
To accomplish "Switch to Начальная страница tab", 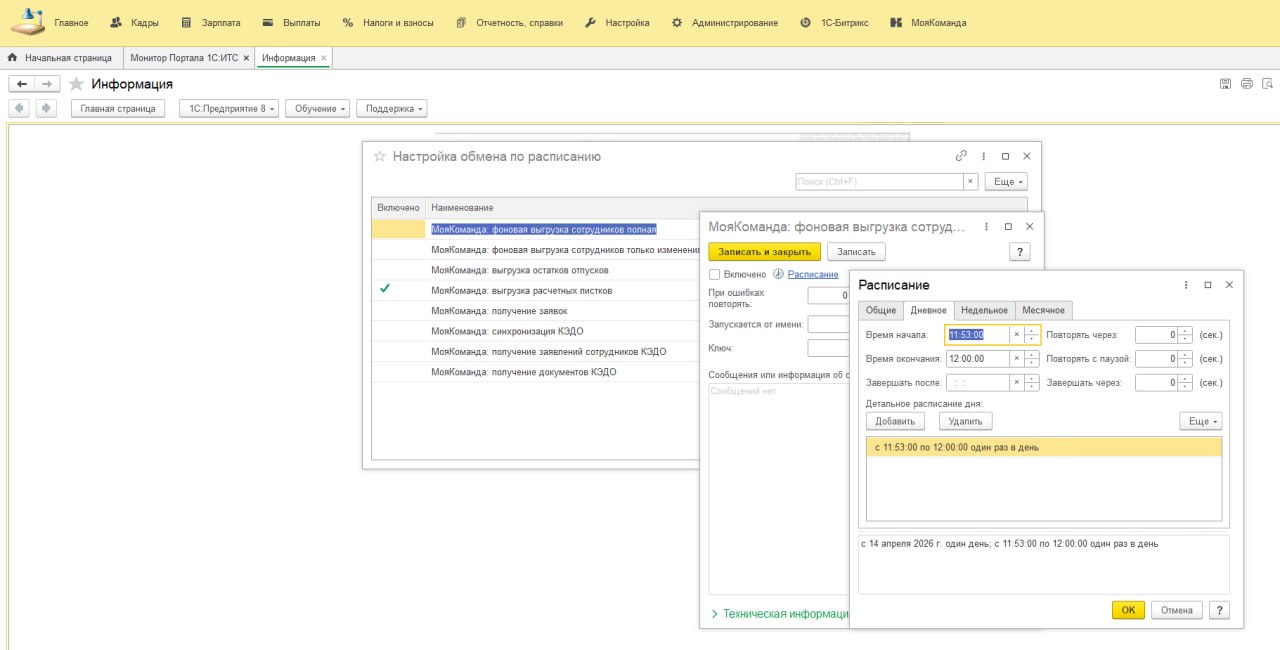I will pos(60,58).
